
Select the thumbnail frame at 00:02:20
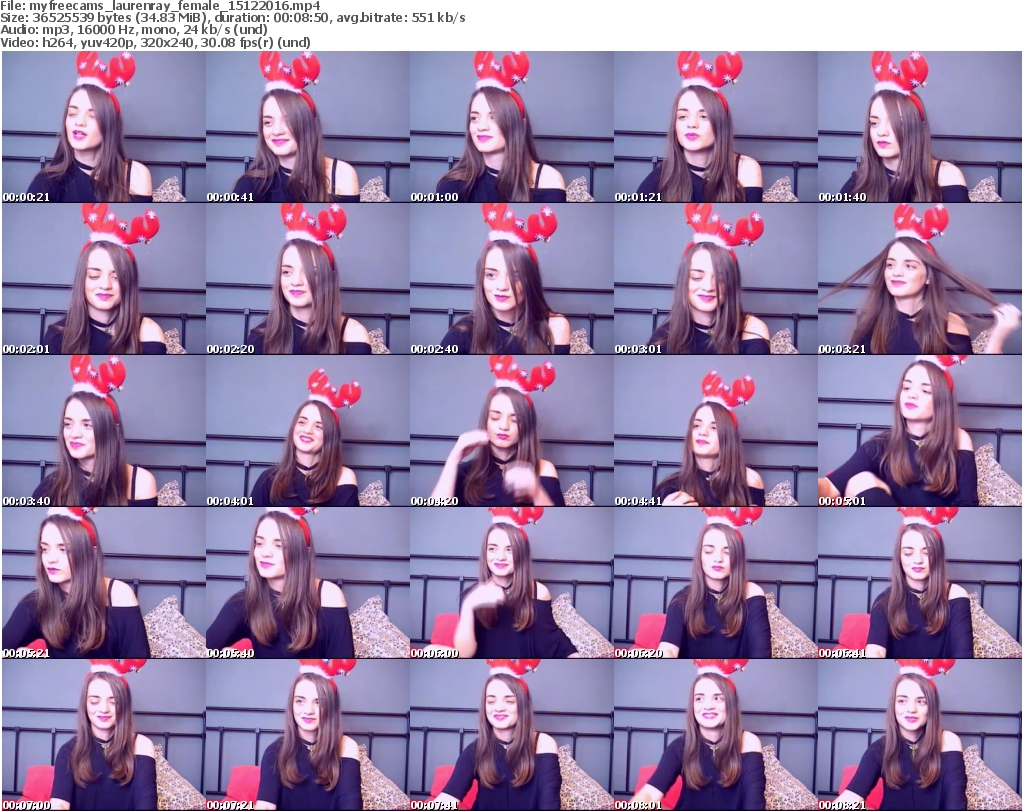click(x=308, y=279)
